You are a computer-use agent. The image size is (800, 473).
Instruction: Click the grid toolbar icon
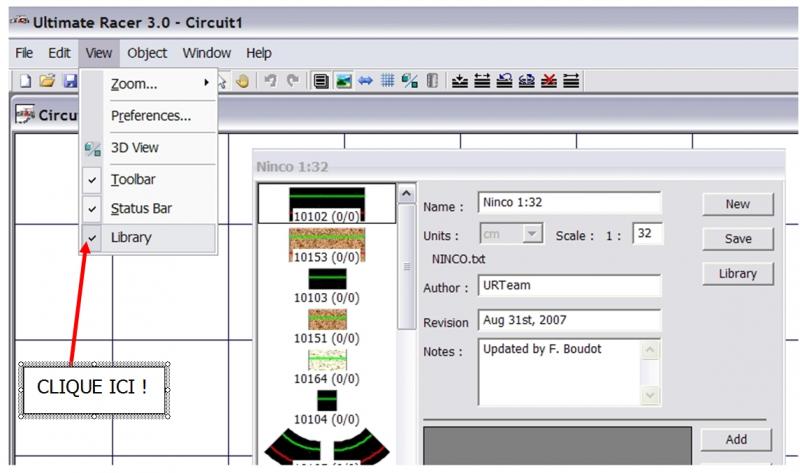387,81
